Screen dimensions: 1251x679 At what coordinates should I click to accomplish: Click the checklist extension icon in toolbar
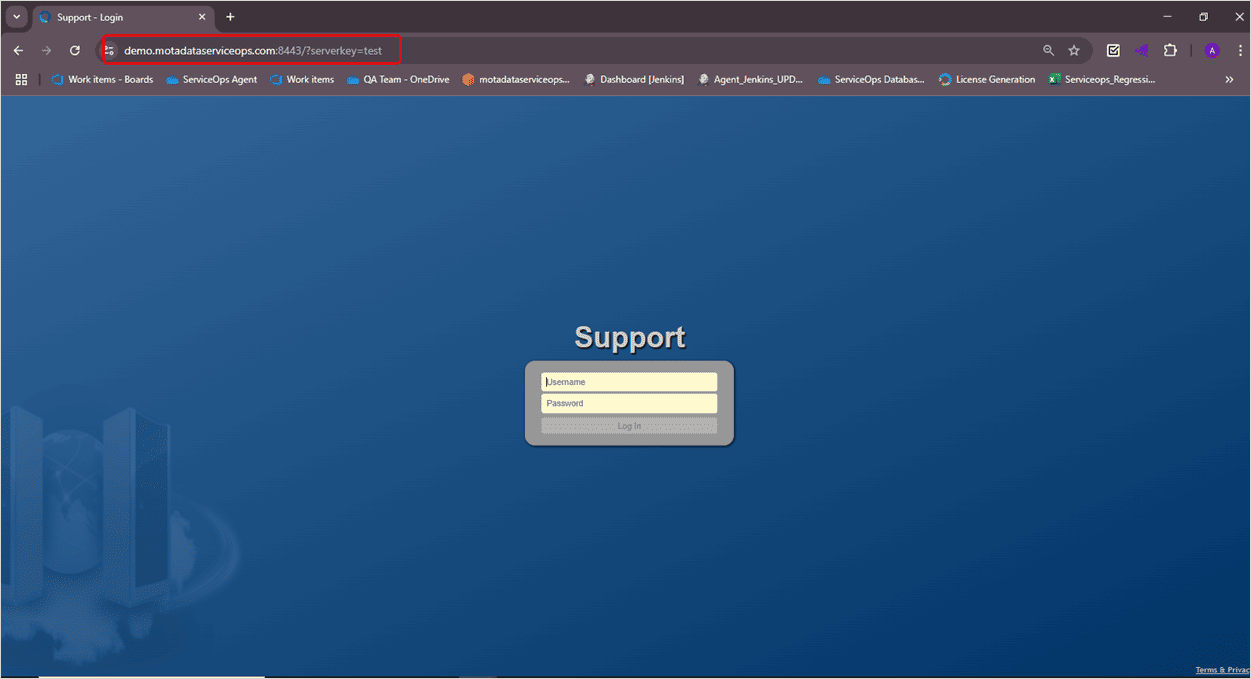point(1113,50)
